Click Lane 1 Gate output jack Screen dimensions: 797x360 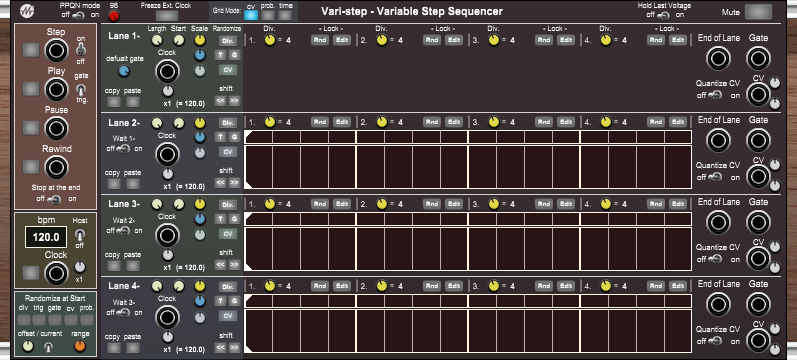point(758,58)
